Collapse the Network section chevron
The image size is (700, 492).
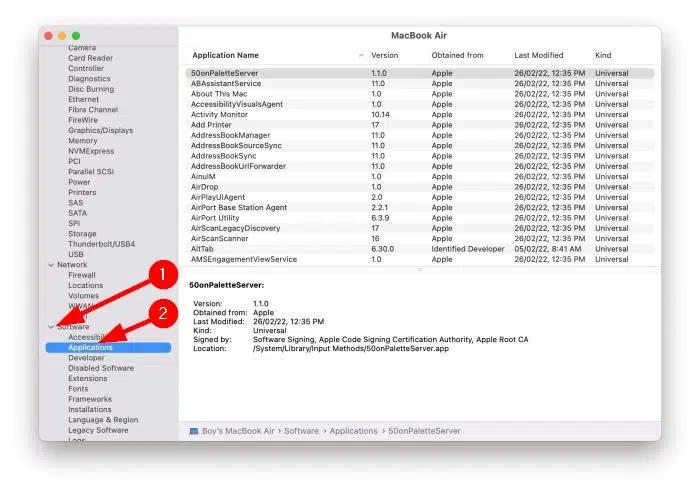pos(51,265)
